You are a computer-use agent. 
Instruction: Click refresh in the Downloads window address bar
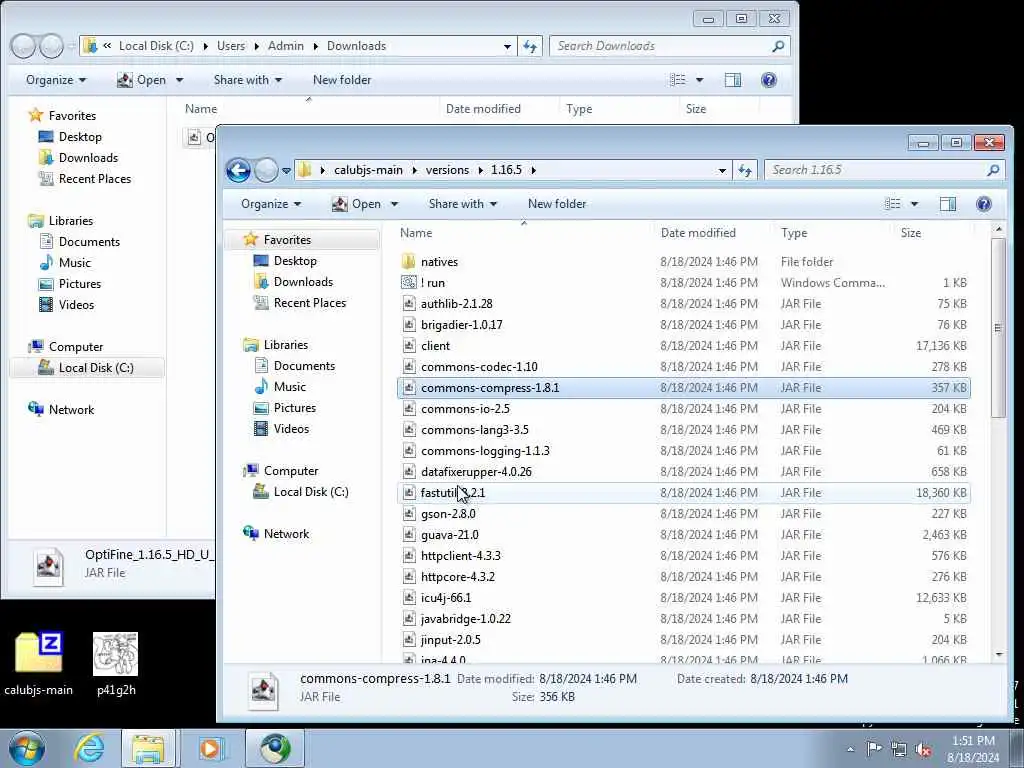click(530, 46)
